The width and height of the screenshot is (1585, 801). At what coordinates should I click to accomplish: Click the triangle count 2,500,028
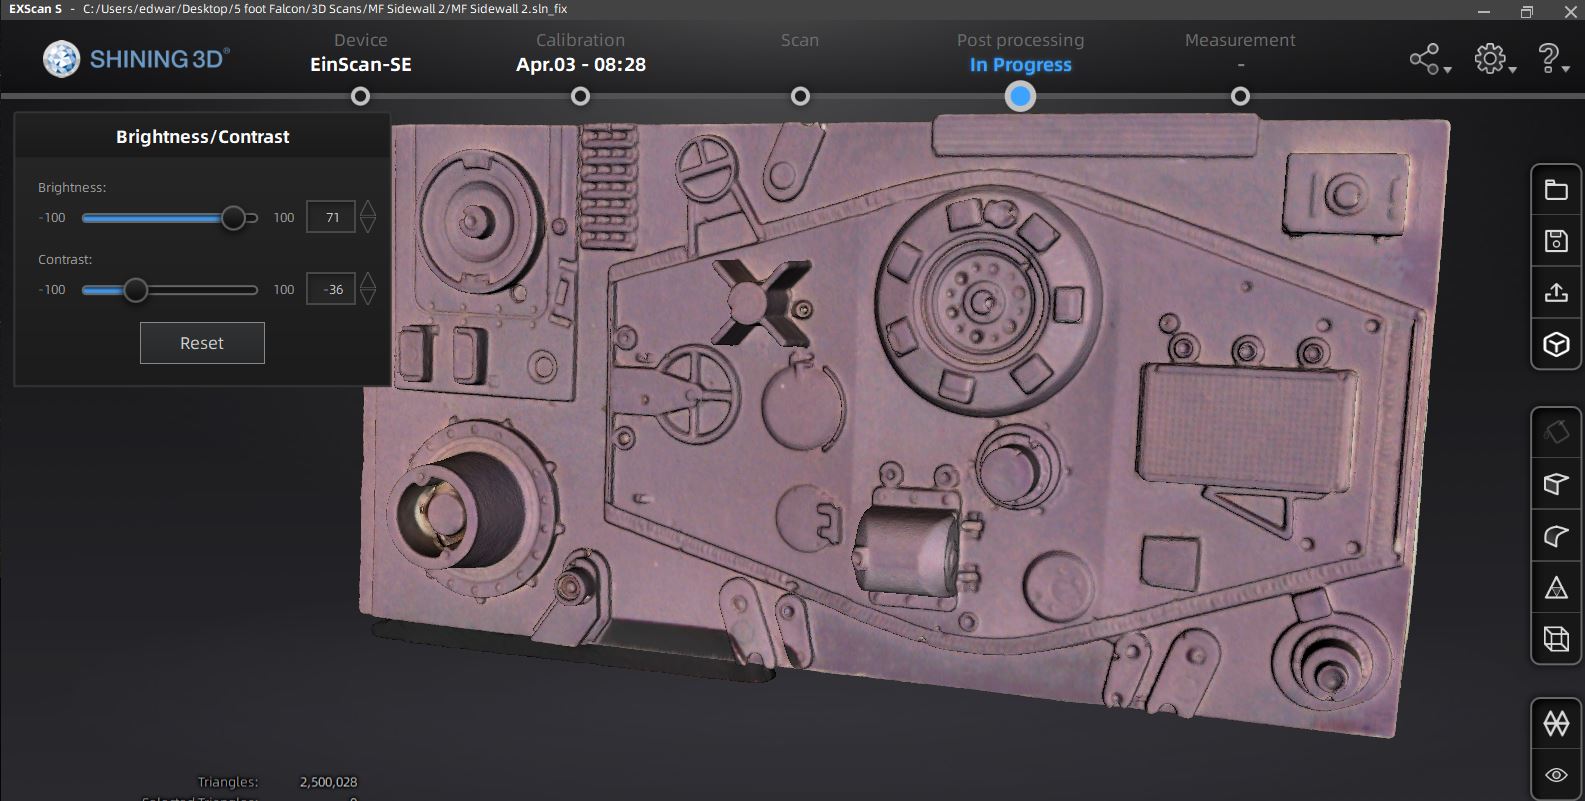click(x=328, y=782)
